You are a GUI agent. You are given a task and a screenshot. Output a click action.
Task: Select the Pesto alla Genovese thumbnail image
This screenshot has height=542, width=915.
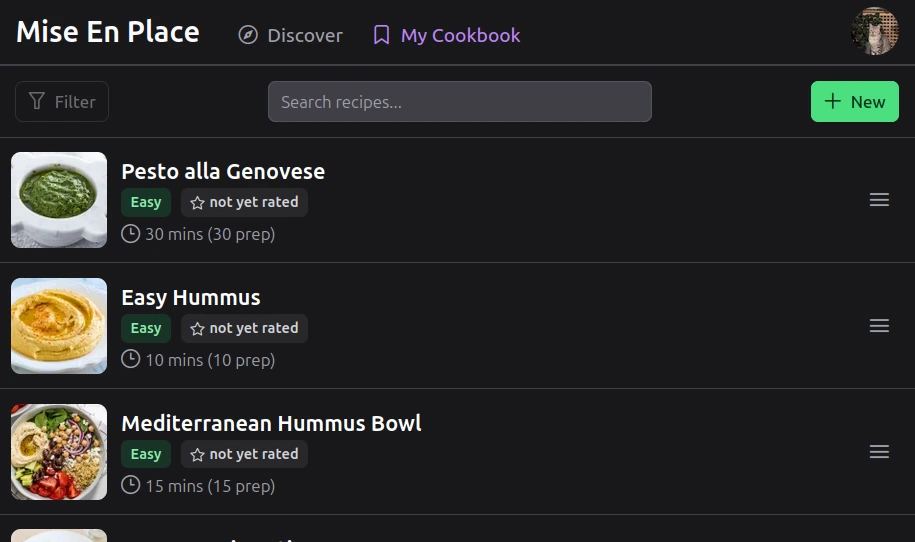coord(59,200)
